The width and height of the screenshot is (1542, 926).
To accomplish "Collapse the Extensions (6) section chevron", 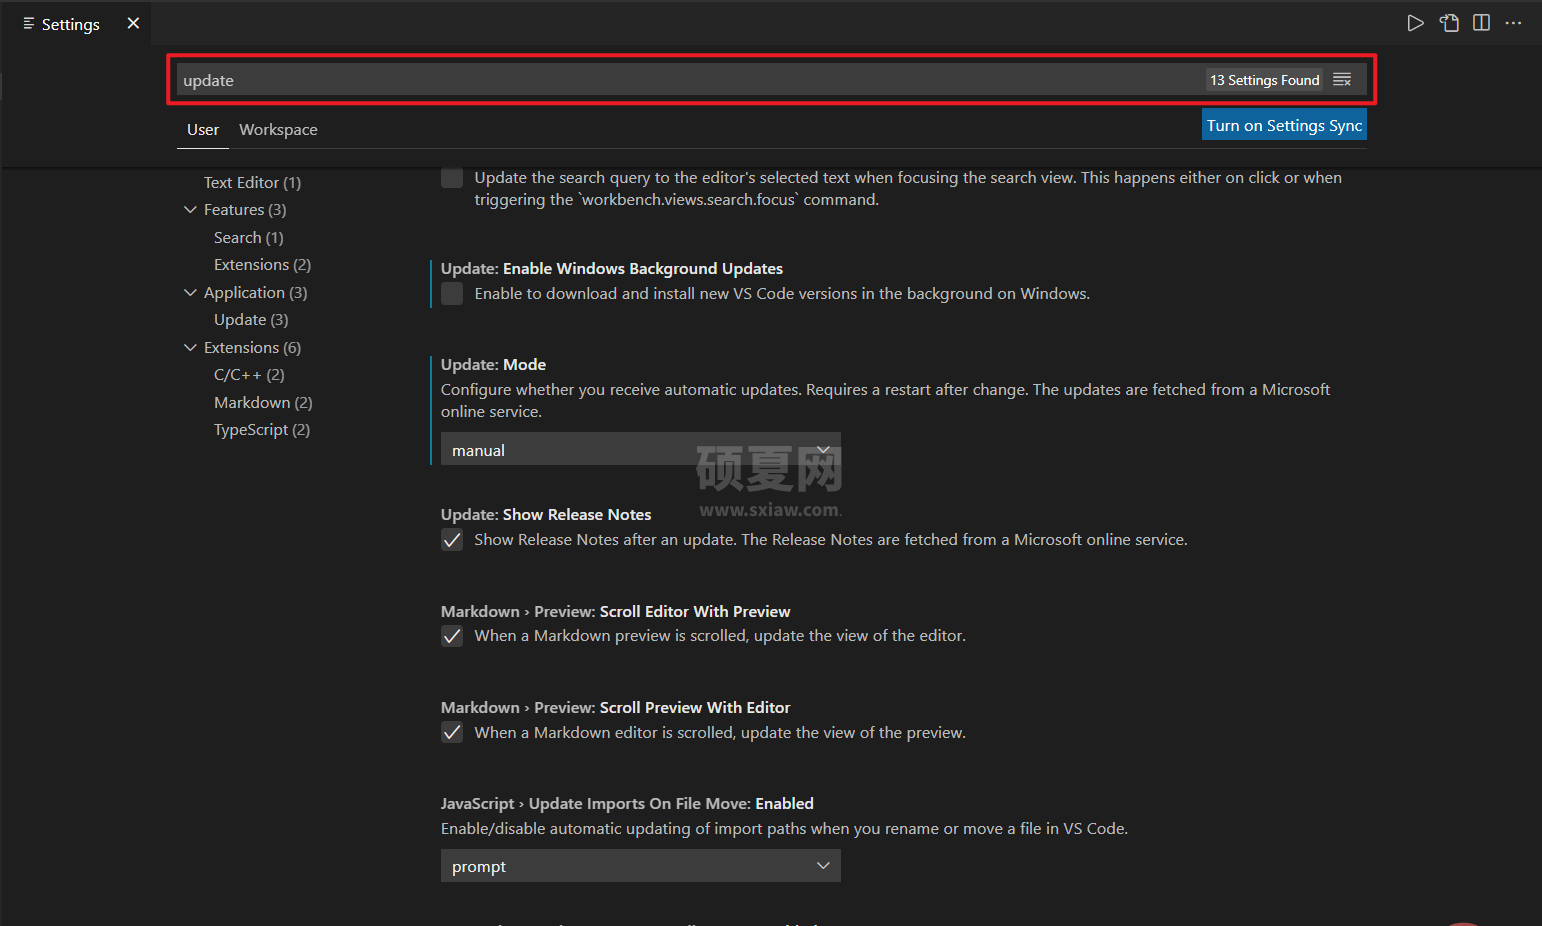I will (190, 348).
